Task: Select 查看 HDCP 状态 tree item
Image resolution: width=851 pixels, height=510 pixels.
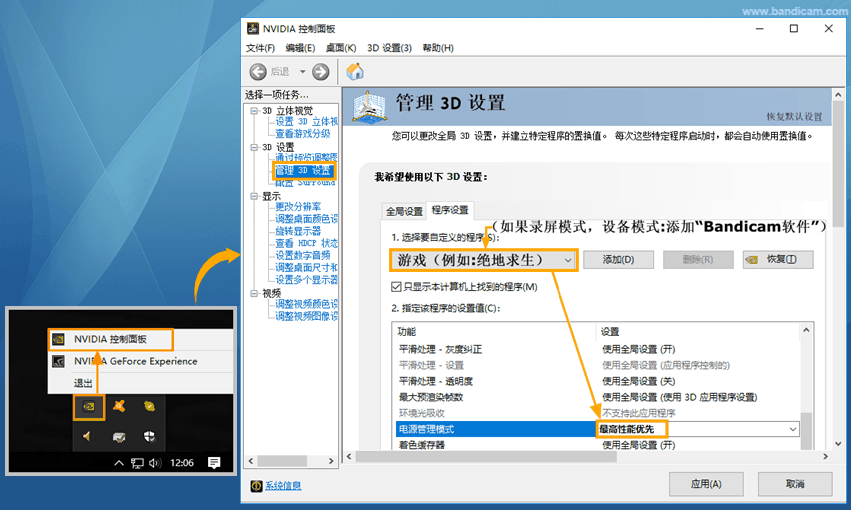Action: click(x=306, y=243)
